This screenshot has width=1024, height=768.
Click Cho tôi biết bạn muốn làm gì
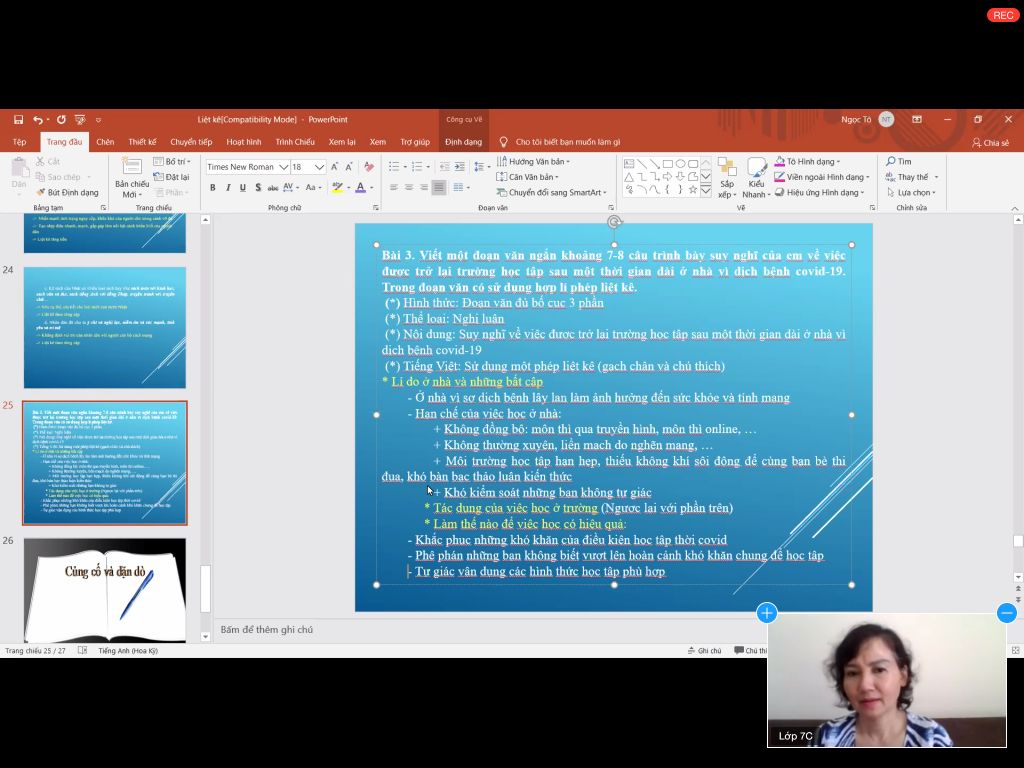pos(568,142)
